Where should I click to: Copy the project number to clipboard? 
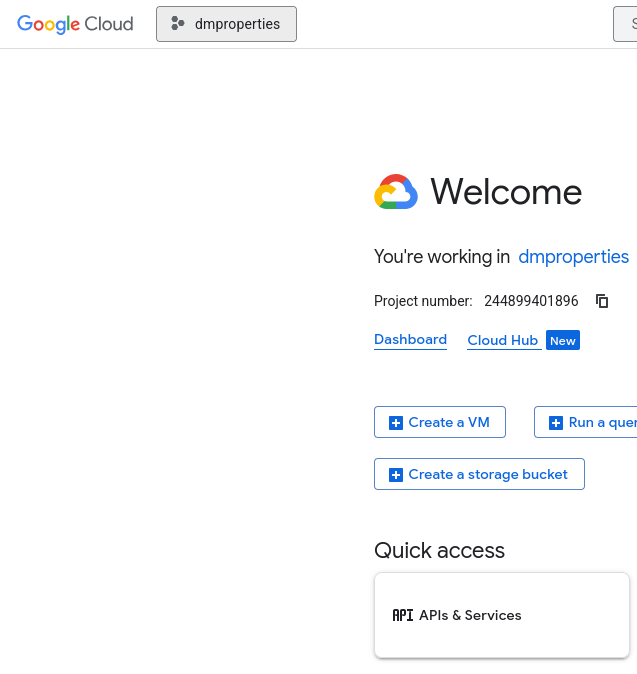pos(602,301)
